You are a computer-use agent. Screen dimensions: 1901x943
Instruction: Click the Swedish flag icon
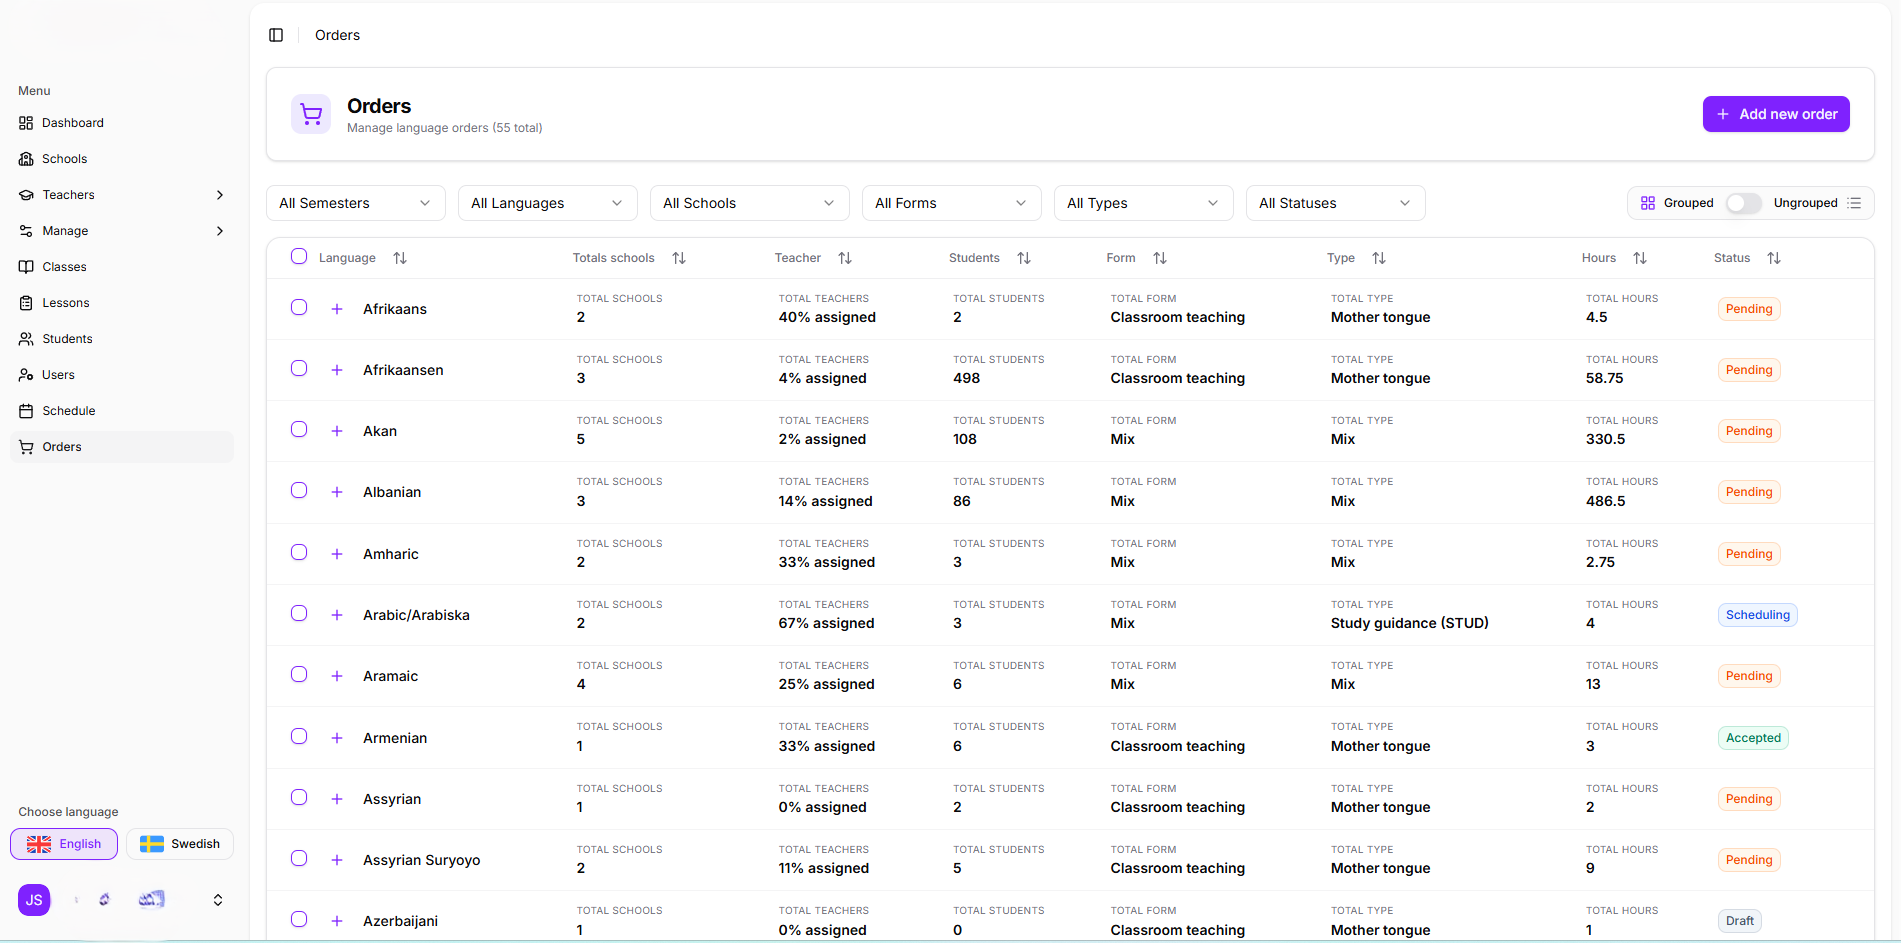pyautogui.click(x=152, y=844)
